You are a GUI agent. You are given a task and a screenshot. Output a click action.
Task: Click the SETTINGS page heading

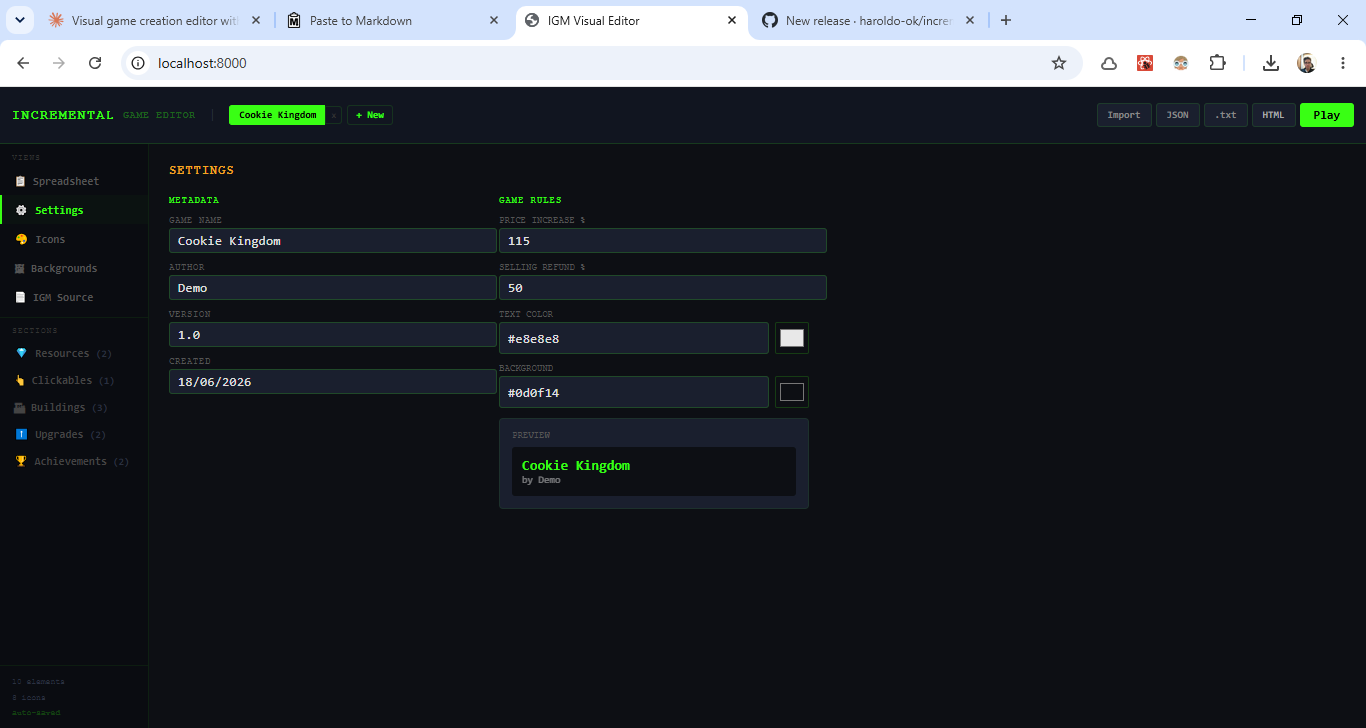click(201, 170)
